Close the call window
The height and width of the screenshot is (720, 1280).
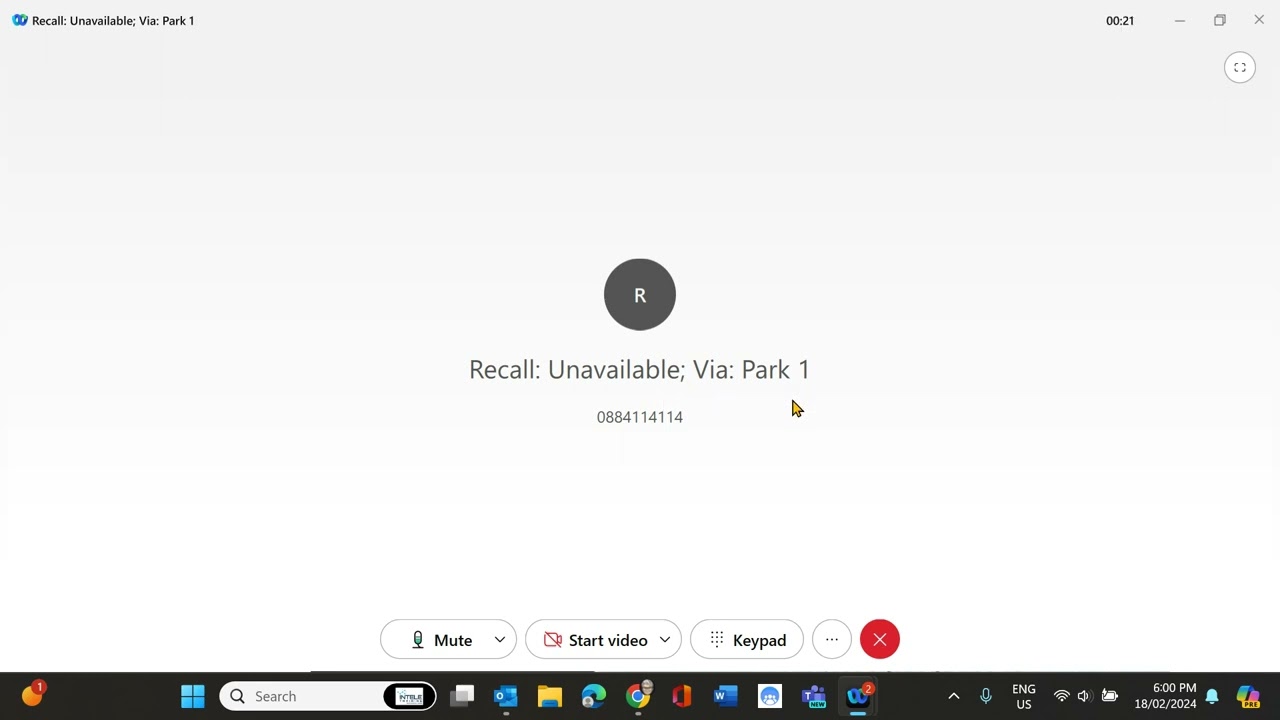click(1259, 20)
